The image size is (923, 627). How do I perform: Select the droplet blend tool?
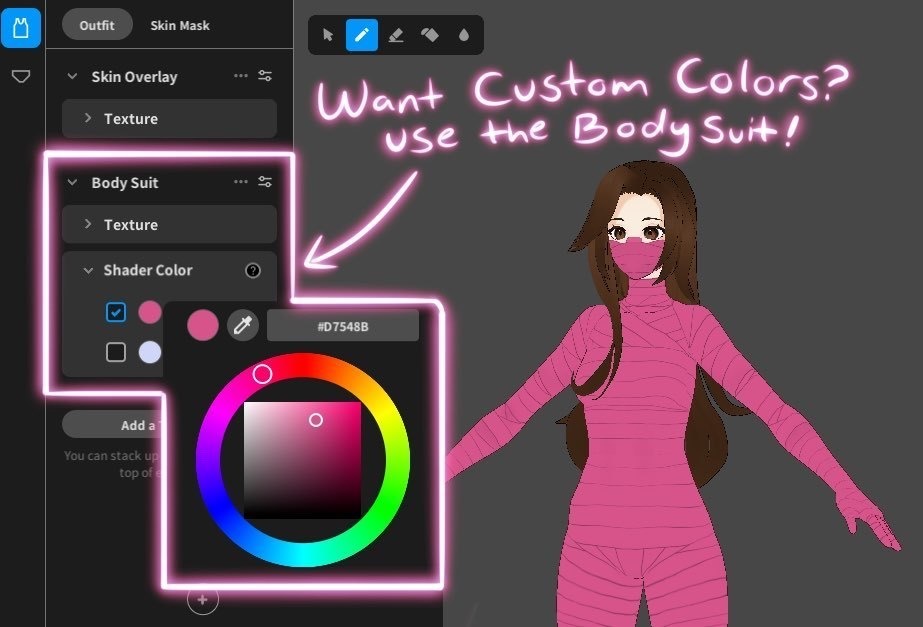463,34
